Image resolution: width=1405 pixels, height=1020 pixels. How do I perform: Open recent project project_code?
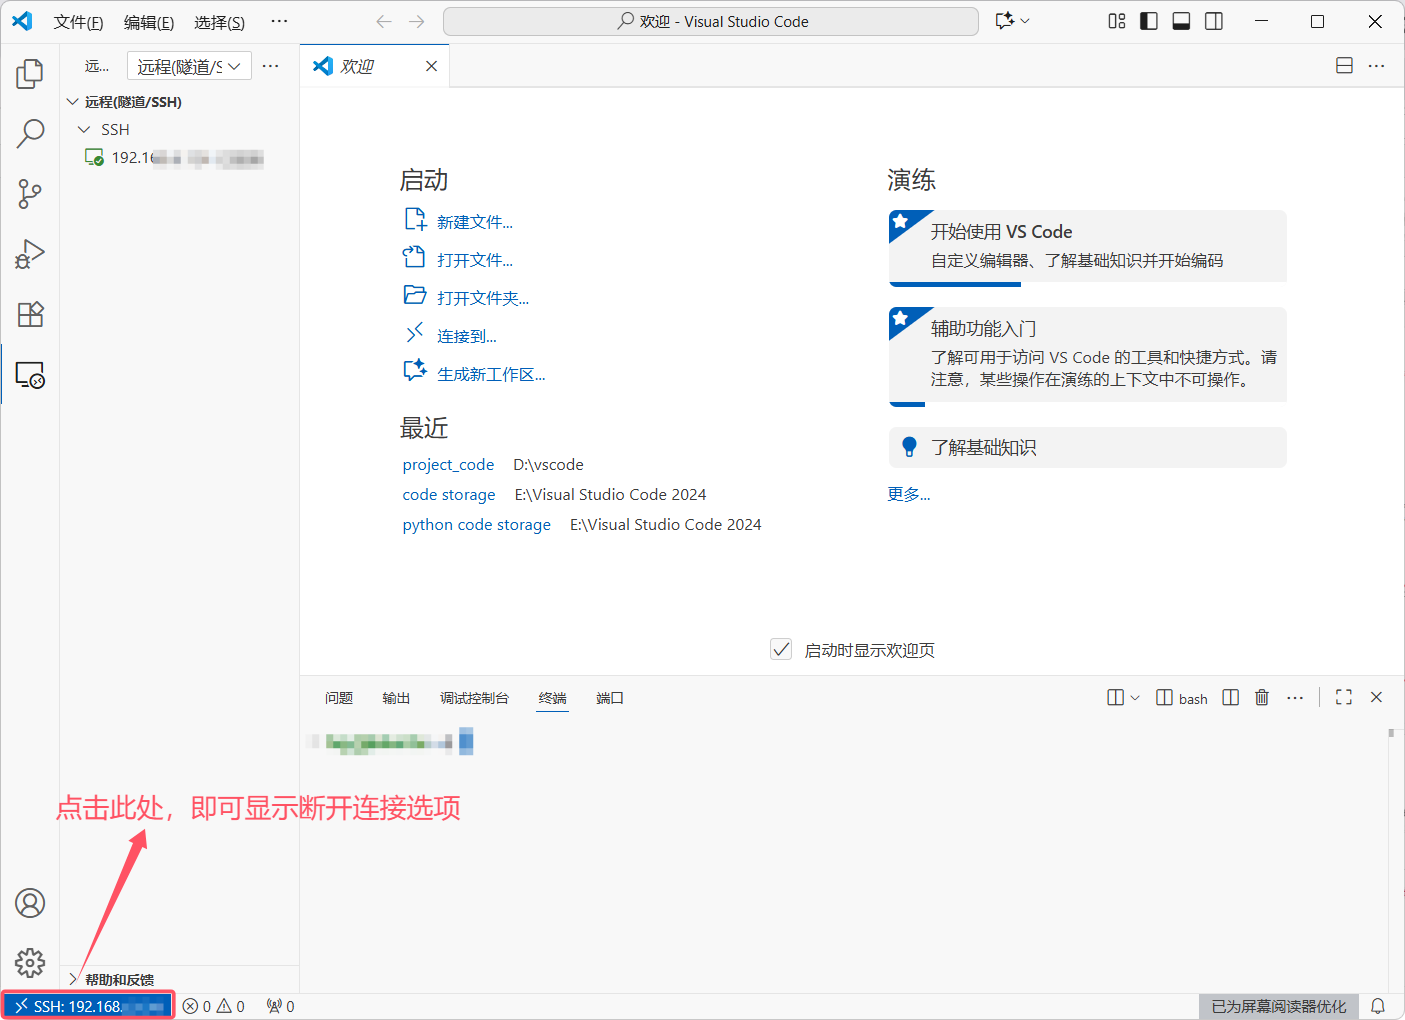(448, 464)
